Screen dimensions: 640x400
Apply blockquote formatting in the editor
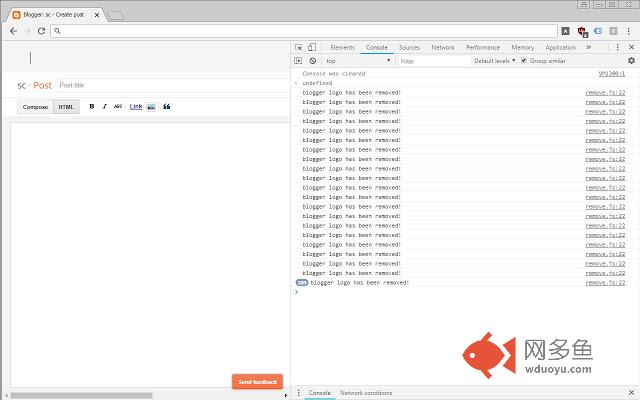(167, 107)
